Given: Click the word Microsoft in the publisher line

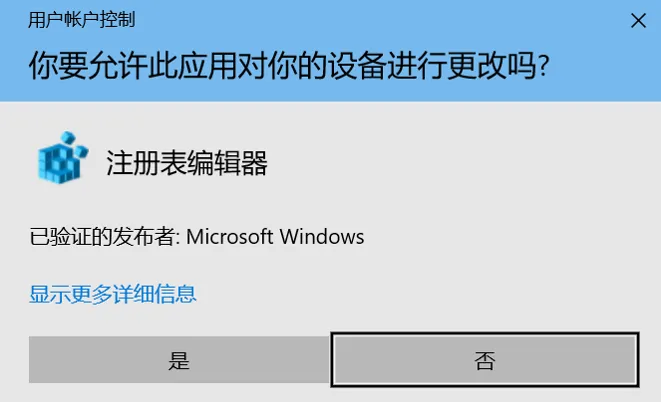Looking at the screenshot, I should pos(229,236).
